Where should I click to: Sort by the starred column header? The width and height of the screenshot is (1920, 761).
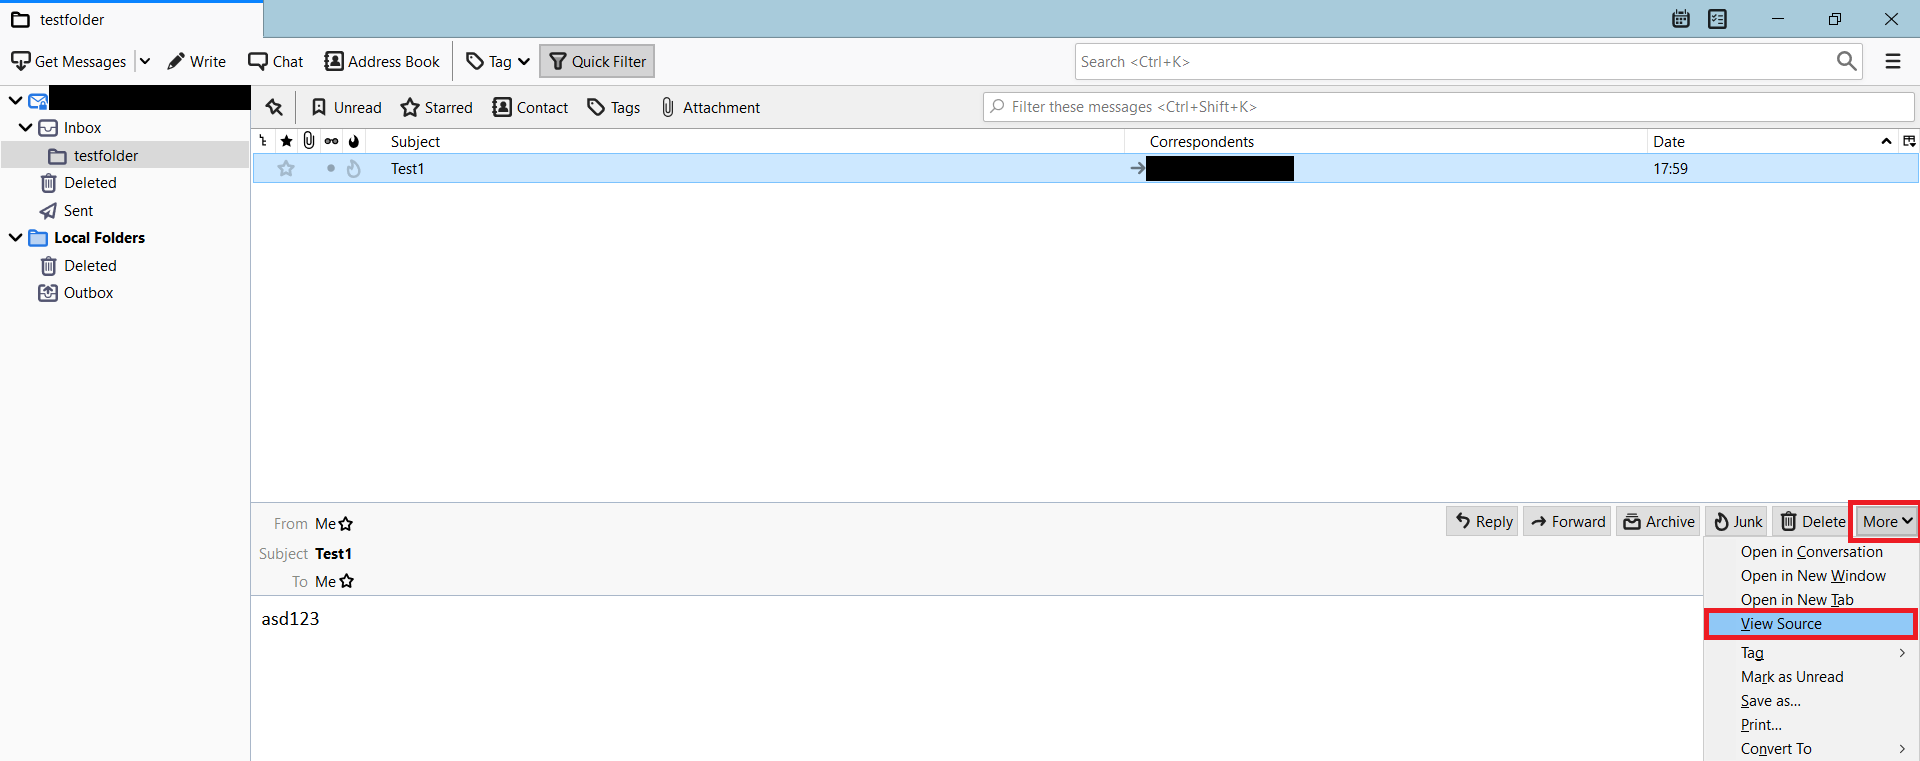286,141
